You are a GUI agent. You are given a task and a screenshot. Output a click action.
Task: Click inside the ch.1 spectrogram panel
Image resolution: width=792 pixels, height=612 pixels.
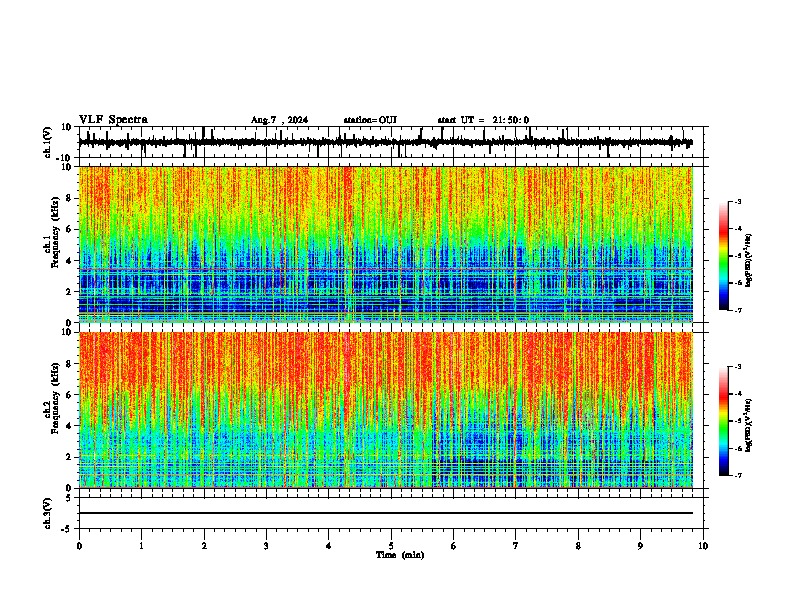point(385,244)
